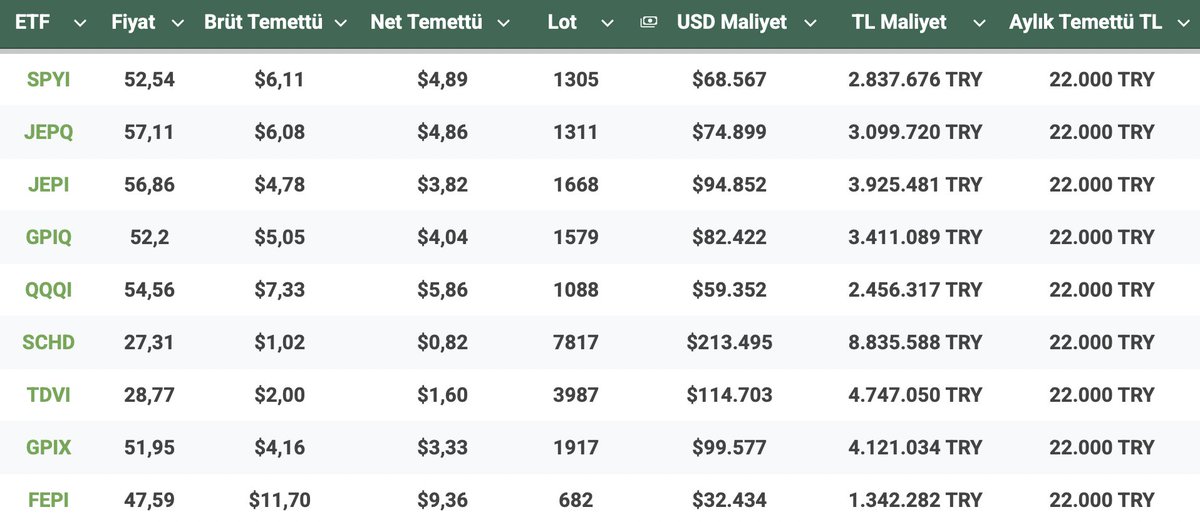The image size is (1200, 522).
Task: Click the FEPI price 47,59
Action: tap(149, 500)
